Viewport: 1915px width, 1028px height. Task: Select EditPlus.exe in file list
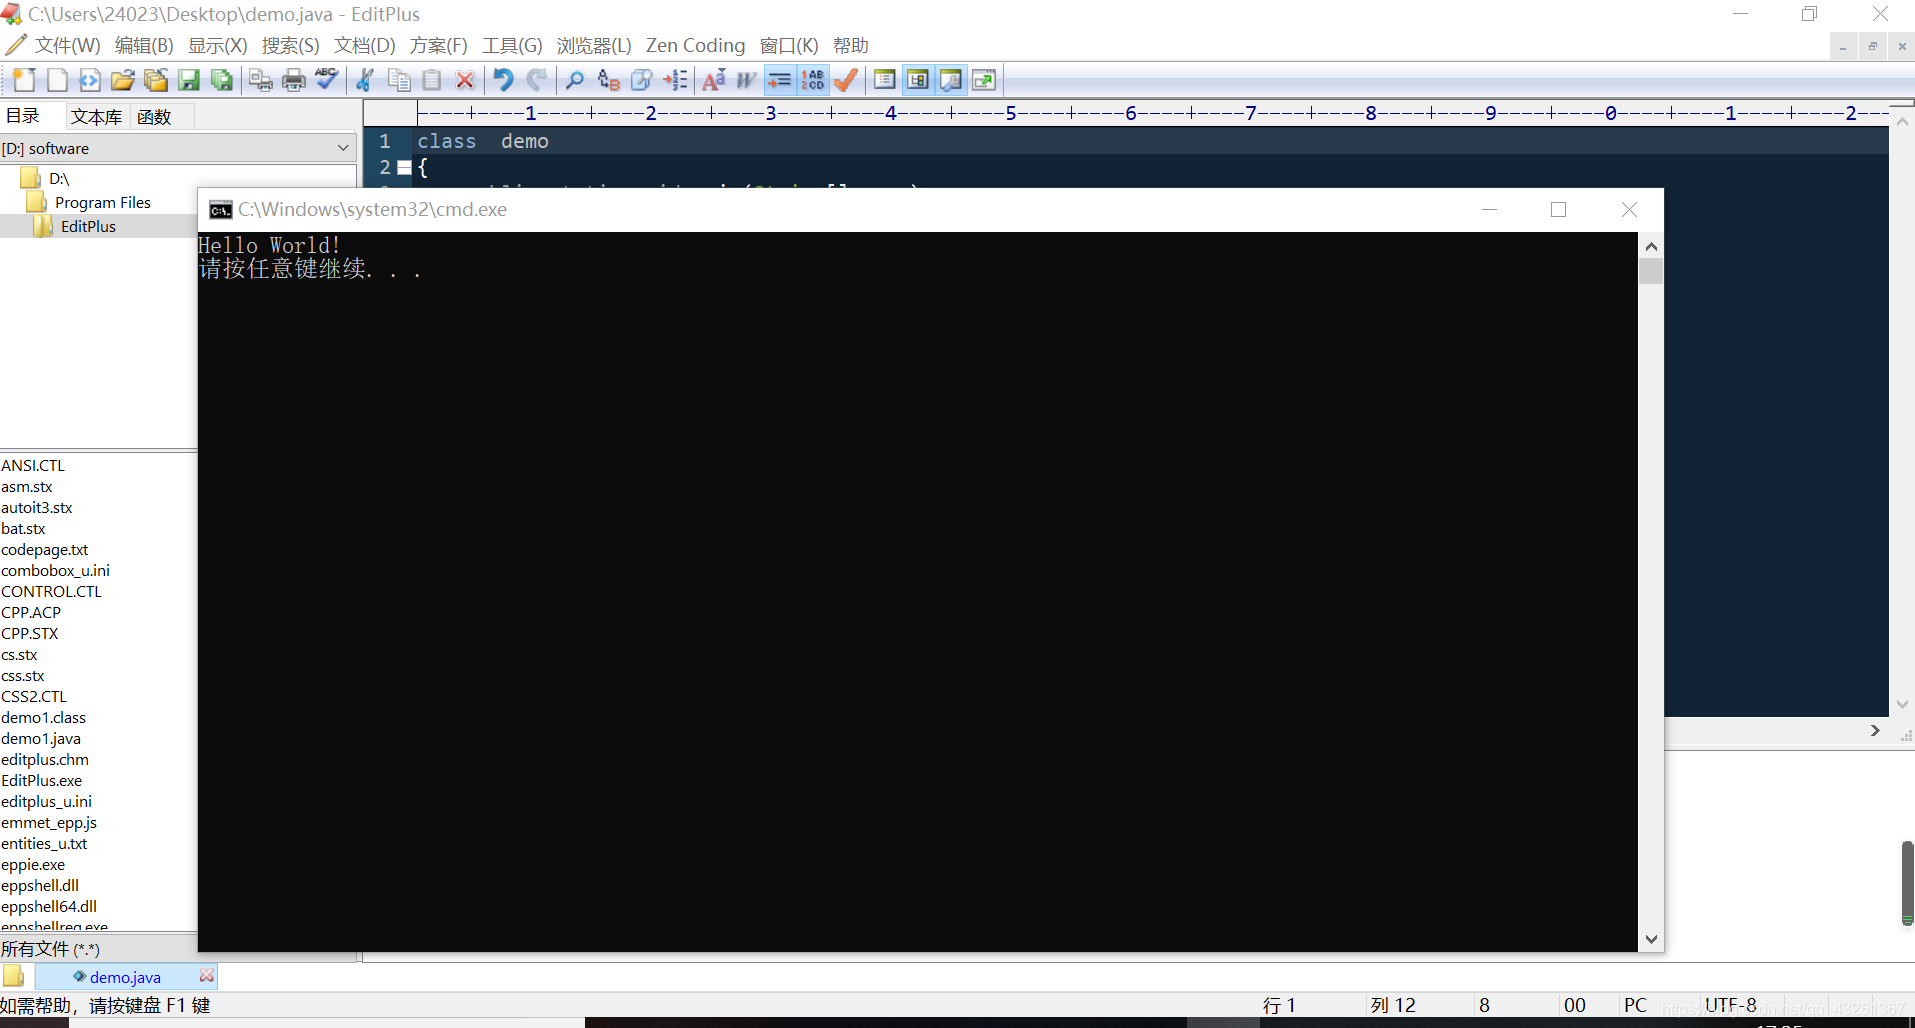pos(41,781)
